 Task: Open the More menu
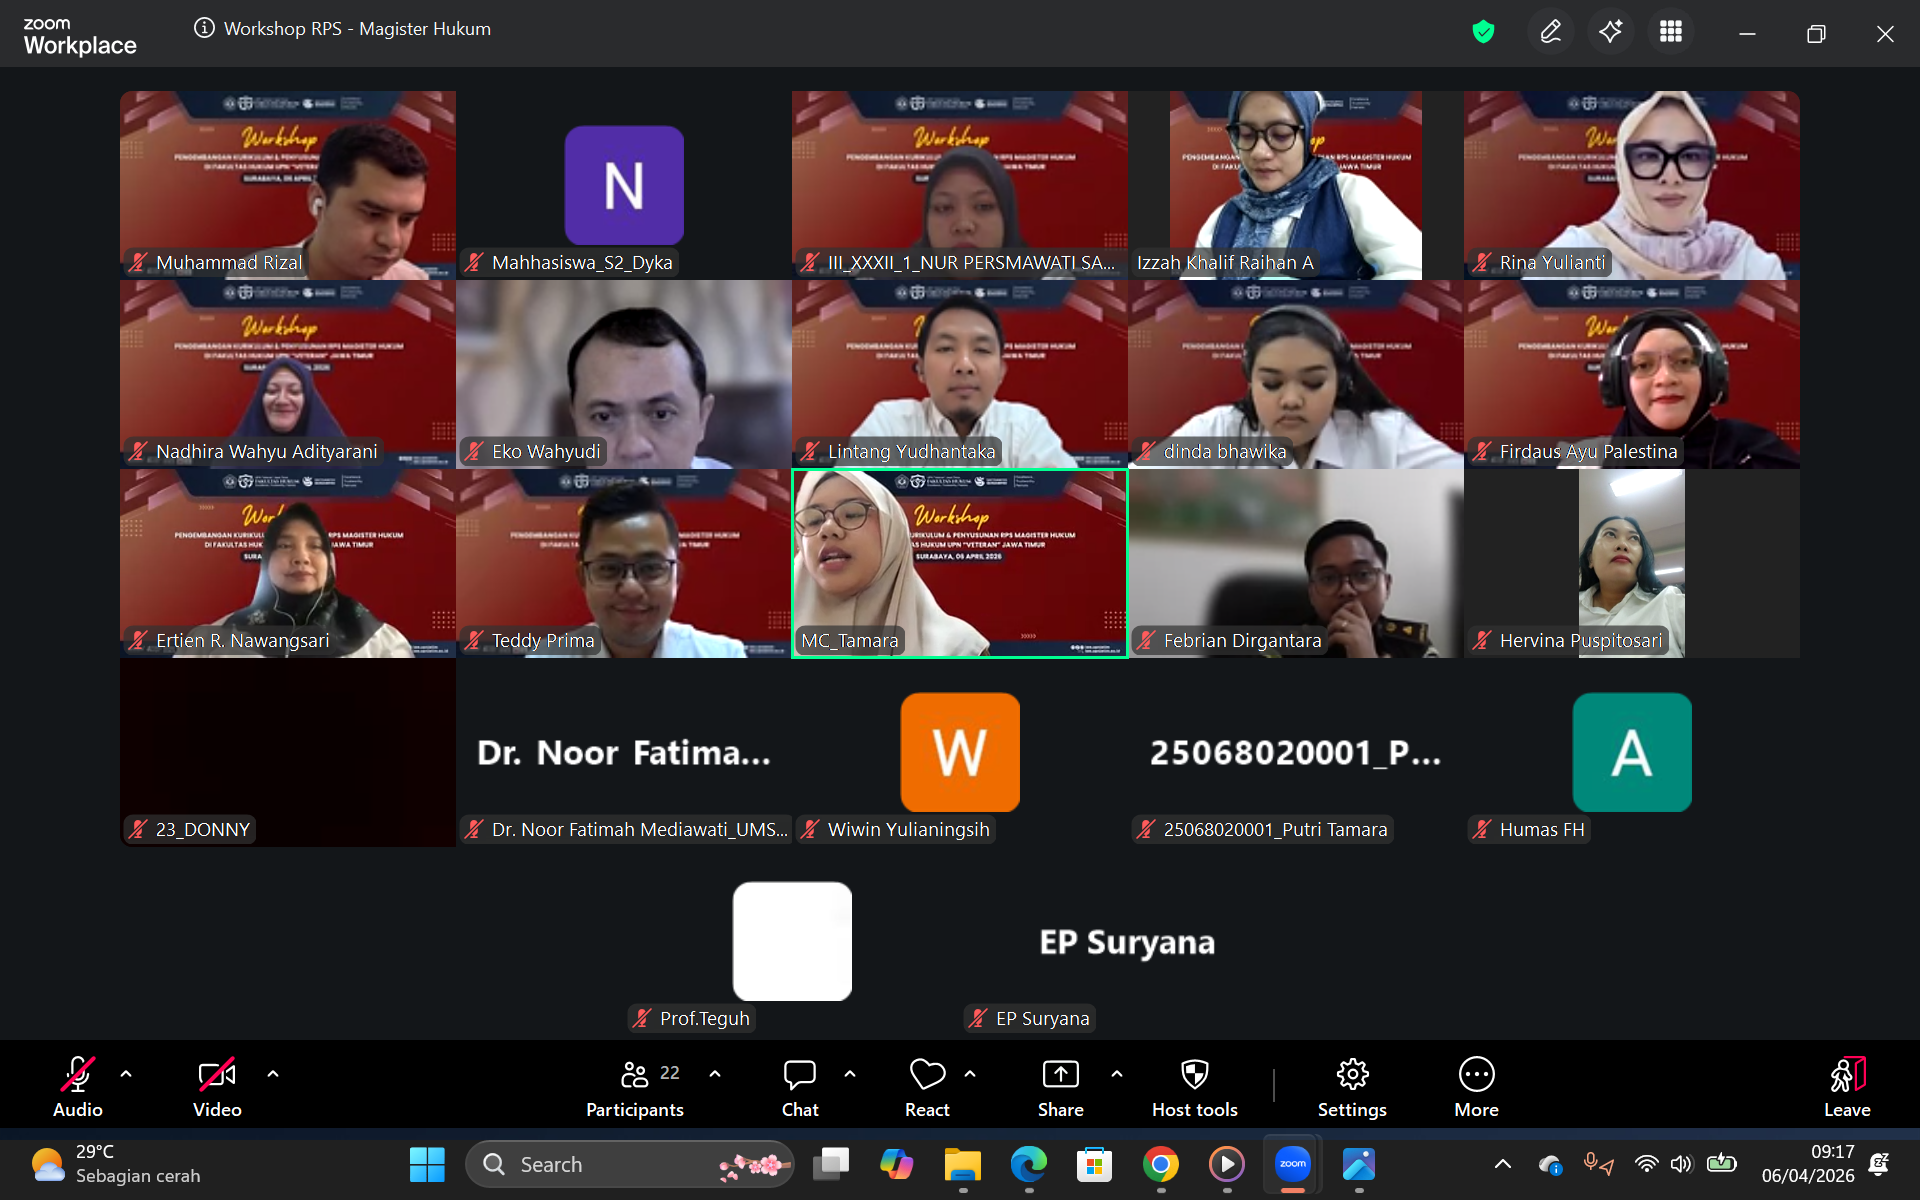(1476, 1086)
